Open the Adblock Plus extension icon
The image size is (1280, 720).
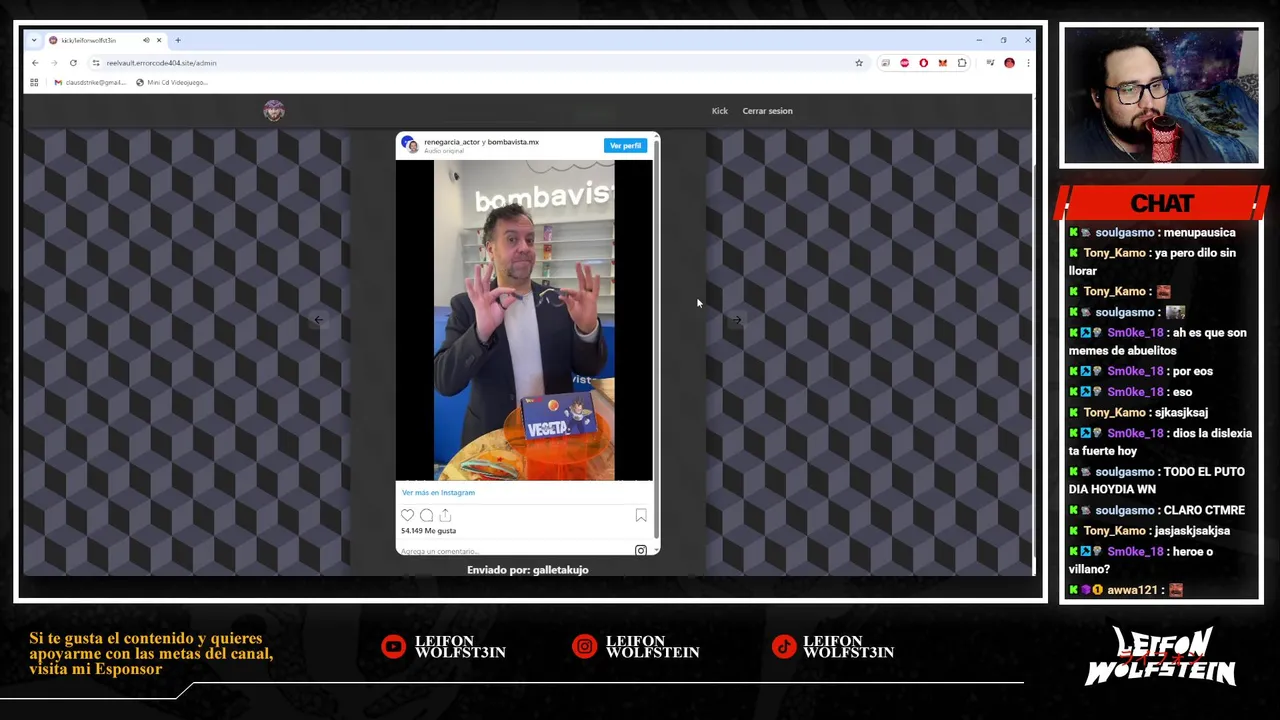tap(904, 63)
